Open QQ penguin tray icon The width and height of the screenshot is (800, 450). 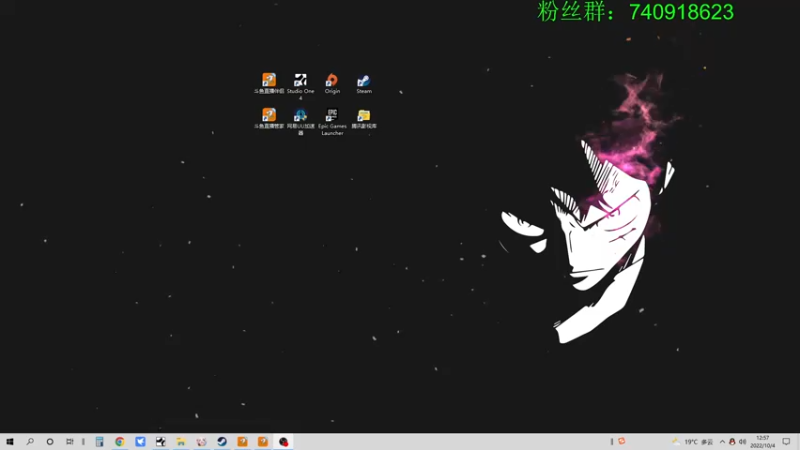click(732, 442)
